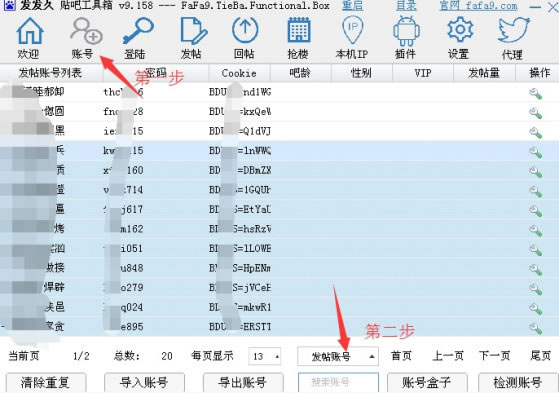
Task: Open the 官网 fafa9.com link
Action: click(478, 5)
